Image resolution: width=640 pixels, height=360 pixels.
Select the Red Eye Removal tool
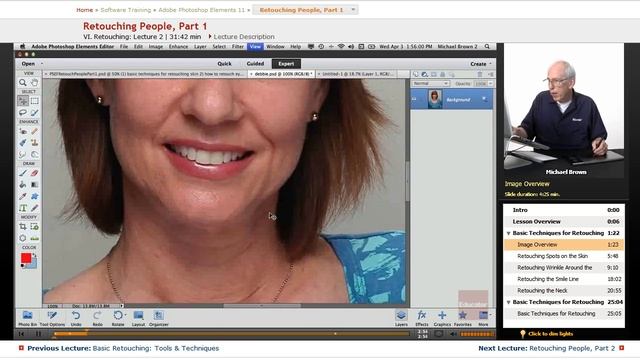(23, 131)
